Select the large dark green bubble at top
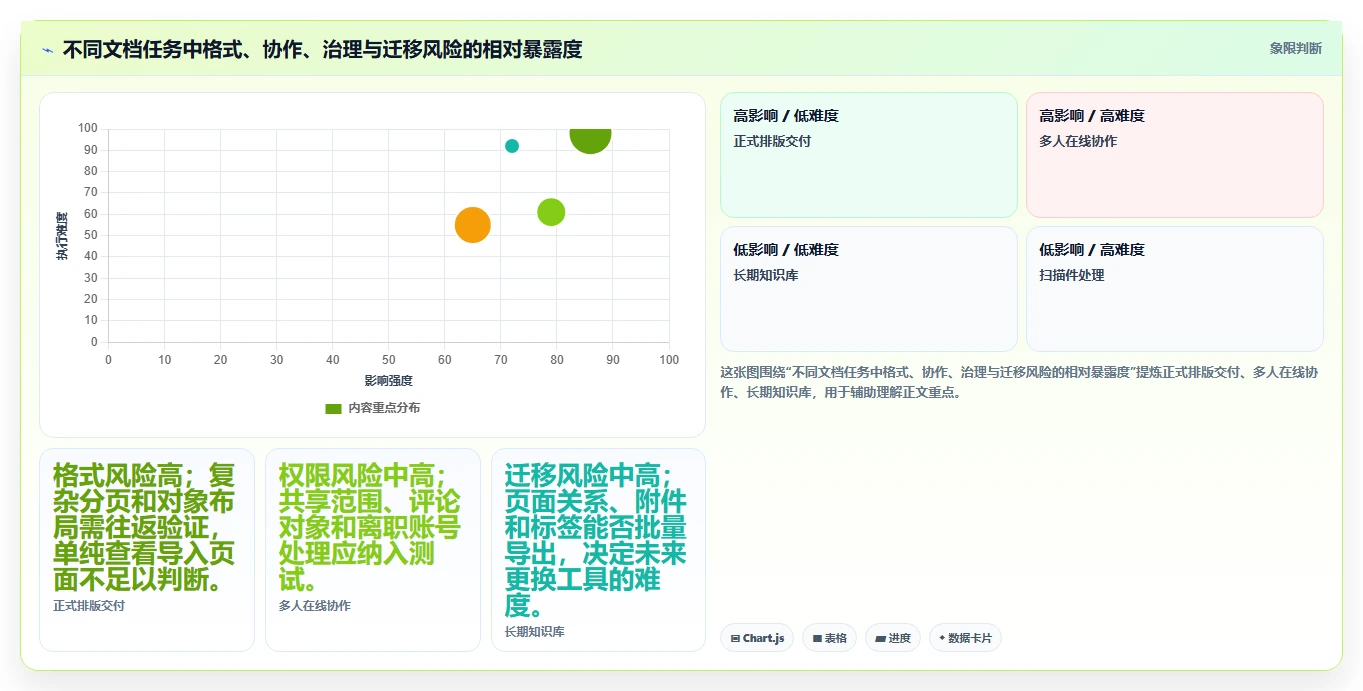This screenshot has height=691, width=1363. (590, 138)
